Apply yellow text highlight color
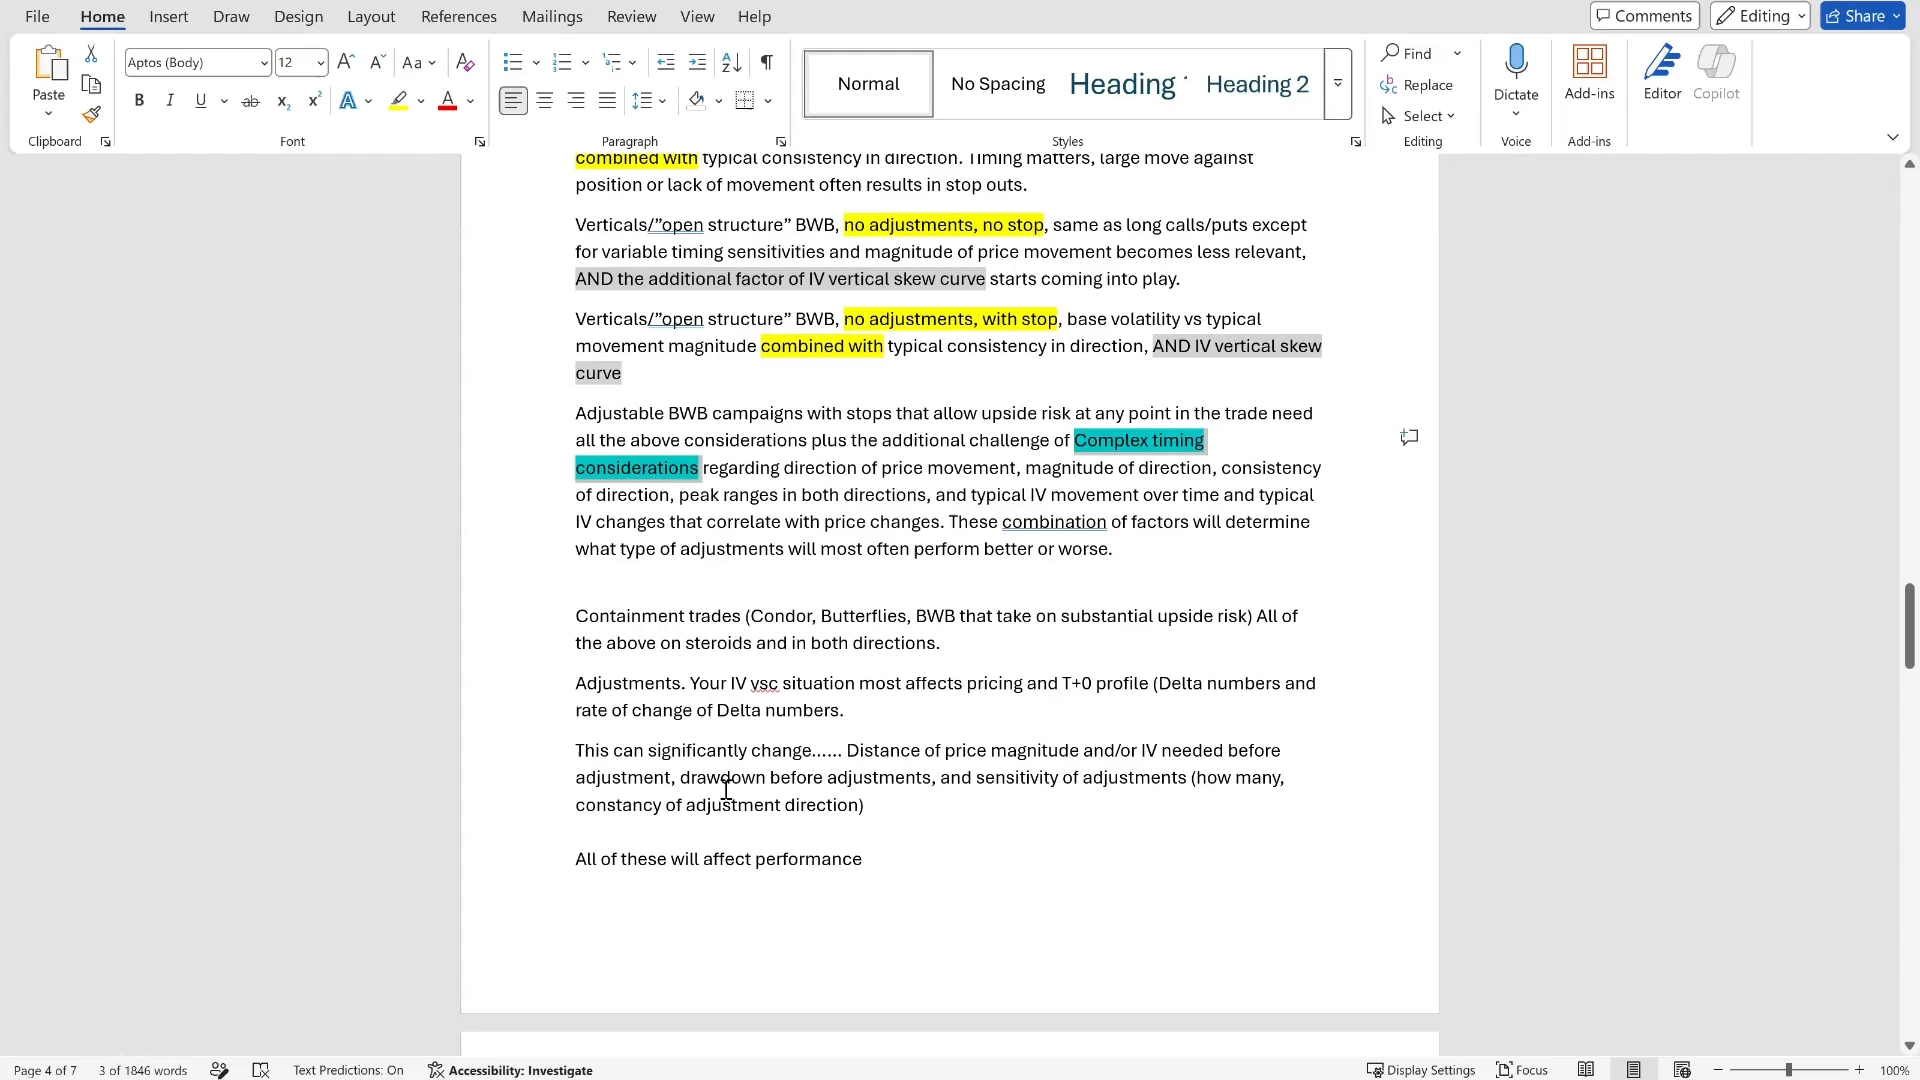The height and width of the screenshot is (1080, 1920). point(399,101)
